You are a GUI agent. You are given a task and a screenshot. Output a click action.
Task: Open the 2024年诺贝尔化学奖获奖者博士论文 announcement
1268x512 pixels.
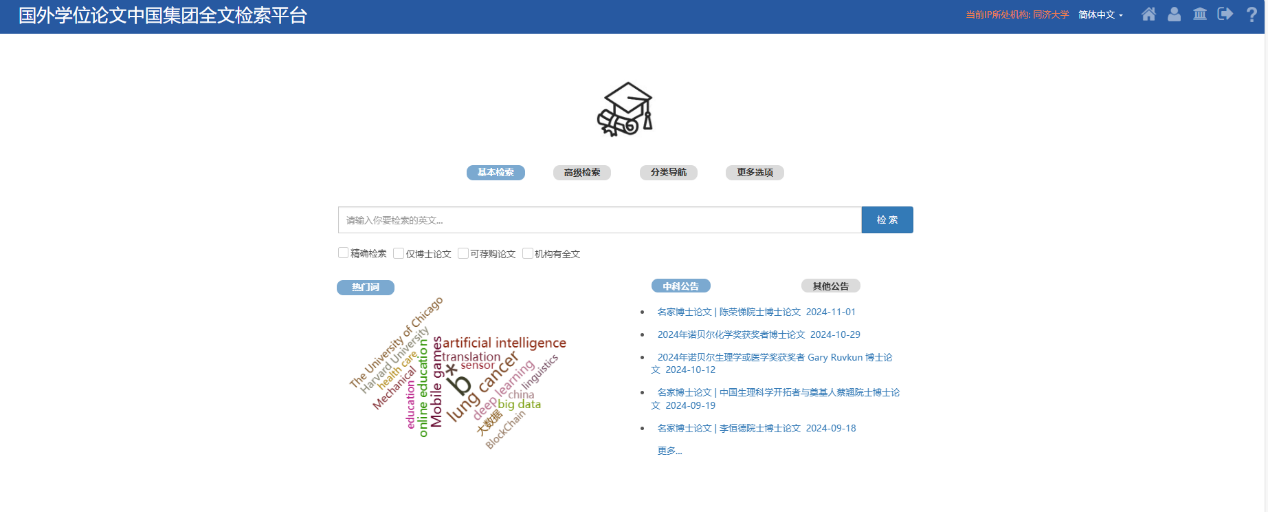[758, 335]
